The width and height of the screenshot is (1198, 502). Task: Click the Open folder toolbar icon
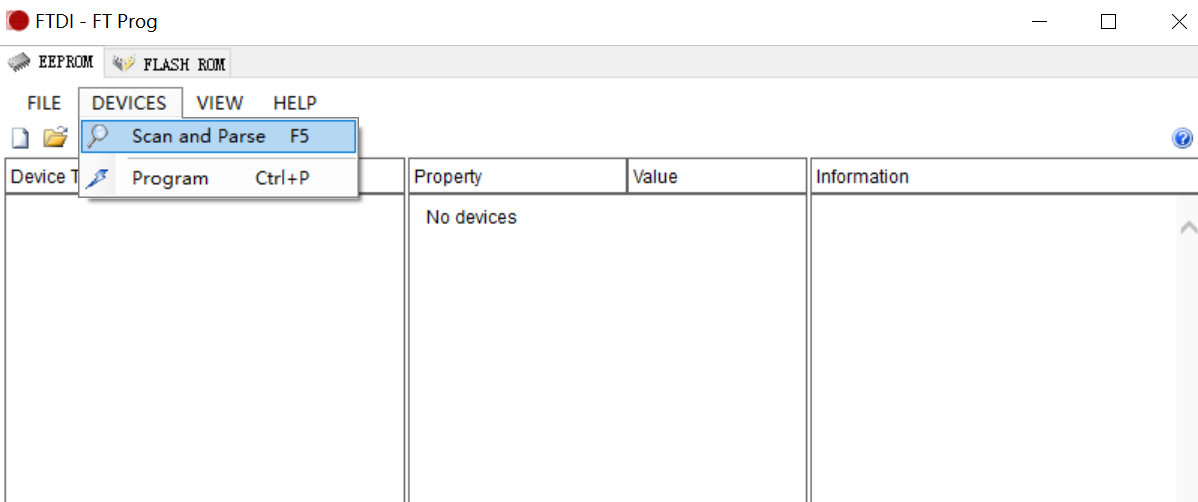[55, 138]
